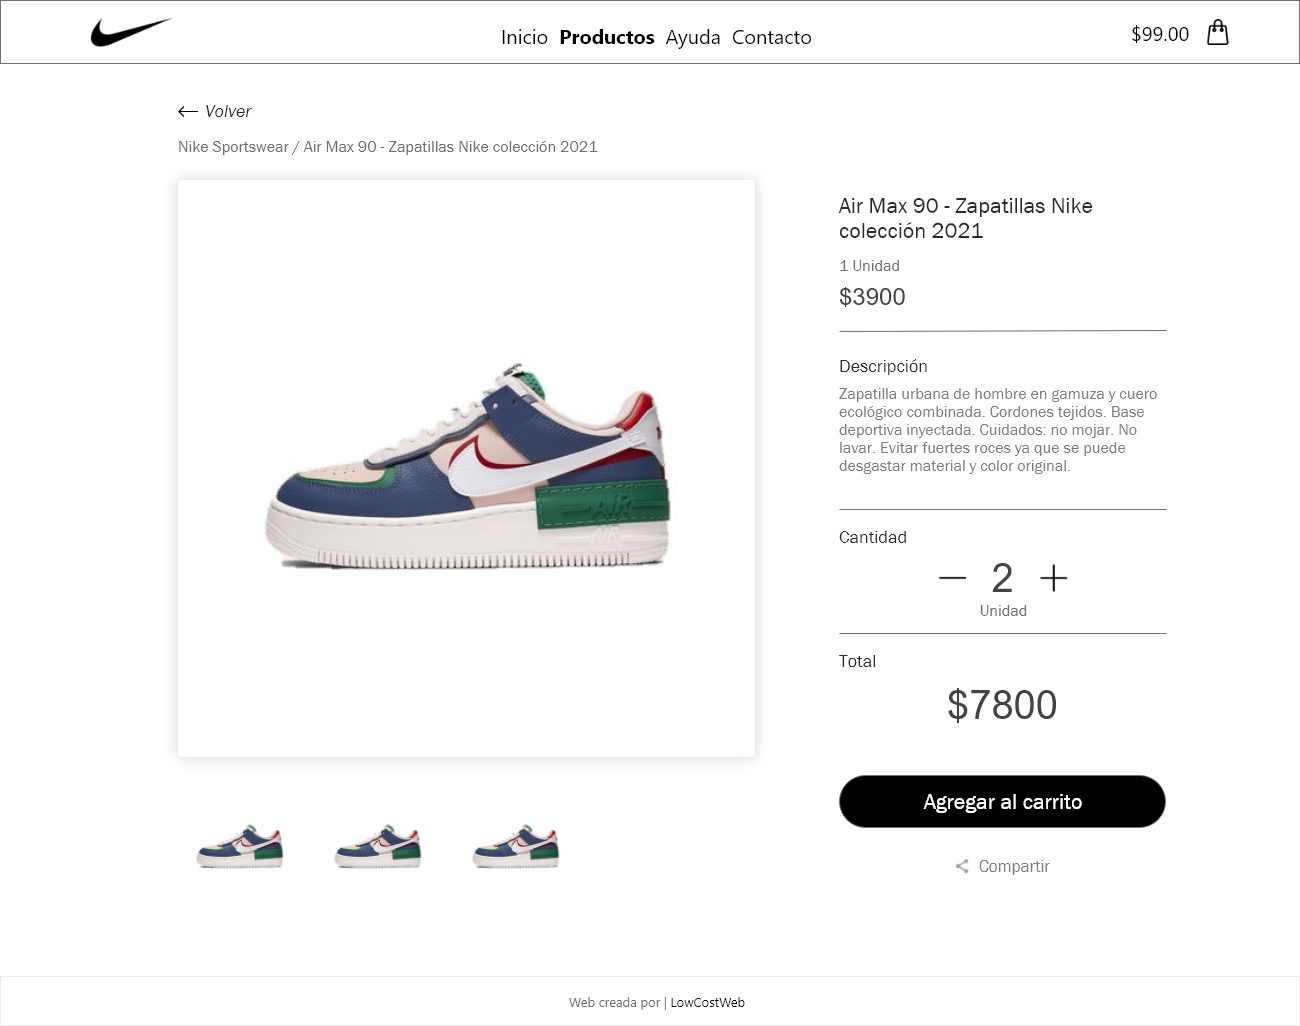Open the shopping bag cart icon
The height and width of the screenshot is (1026, 1300).
[x=1217, y=33]
